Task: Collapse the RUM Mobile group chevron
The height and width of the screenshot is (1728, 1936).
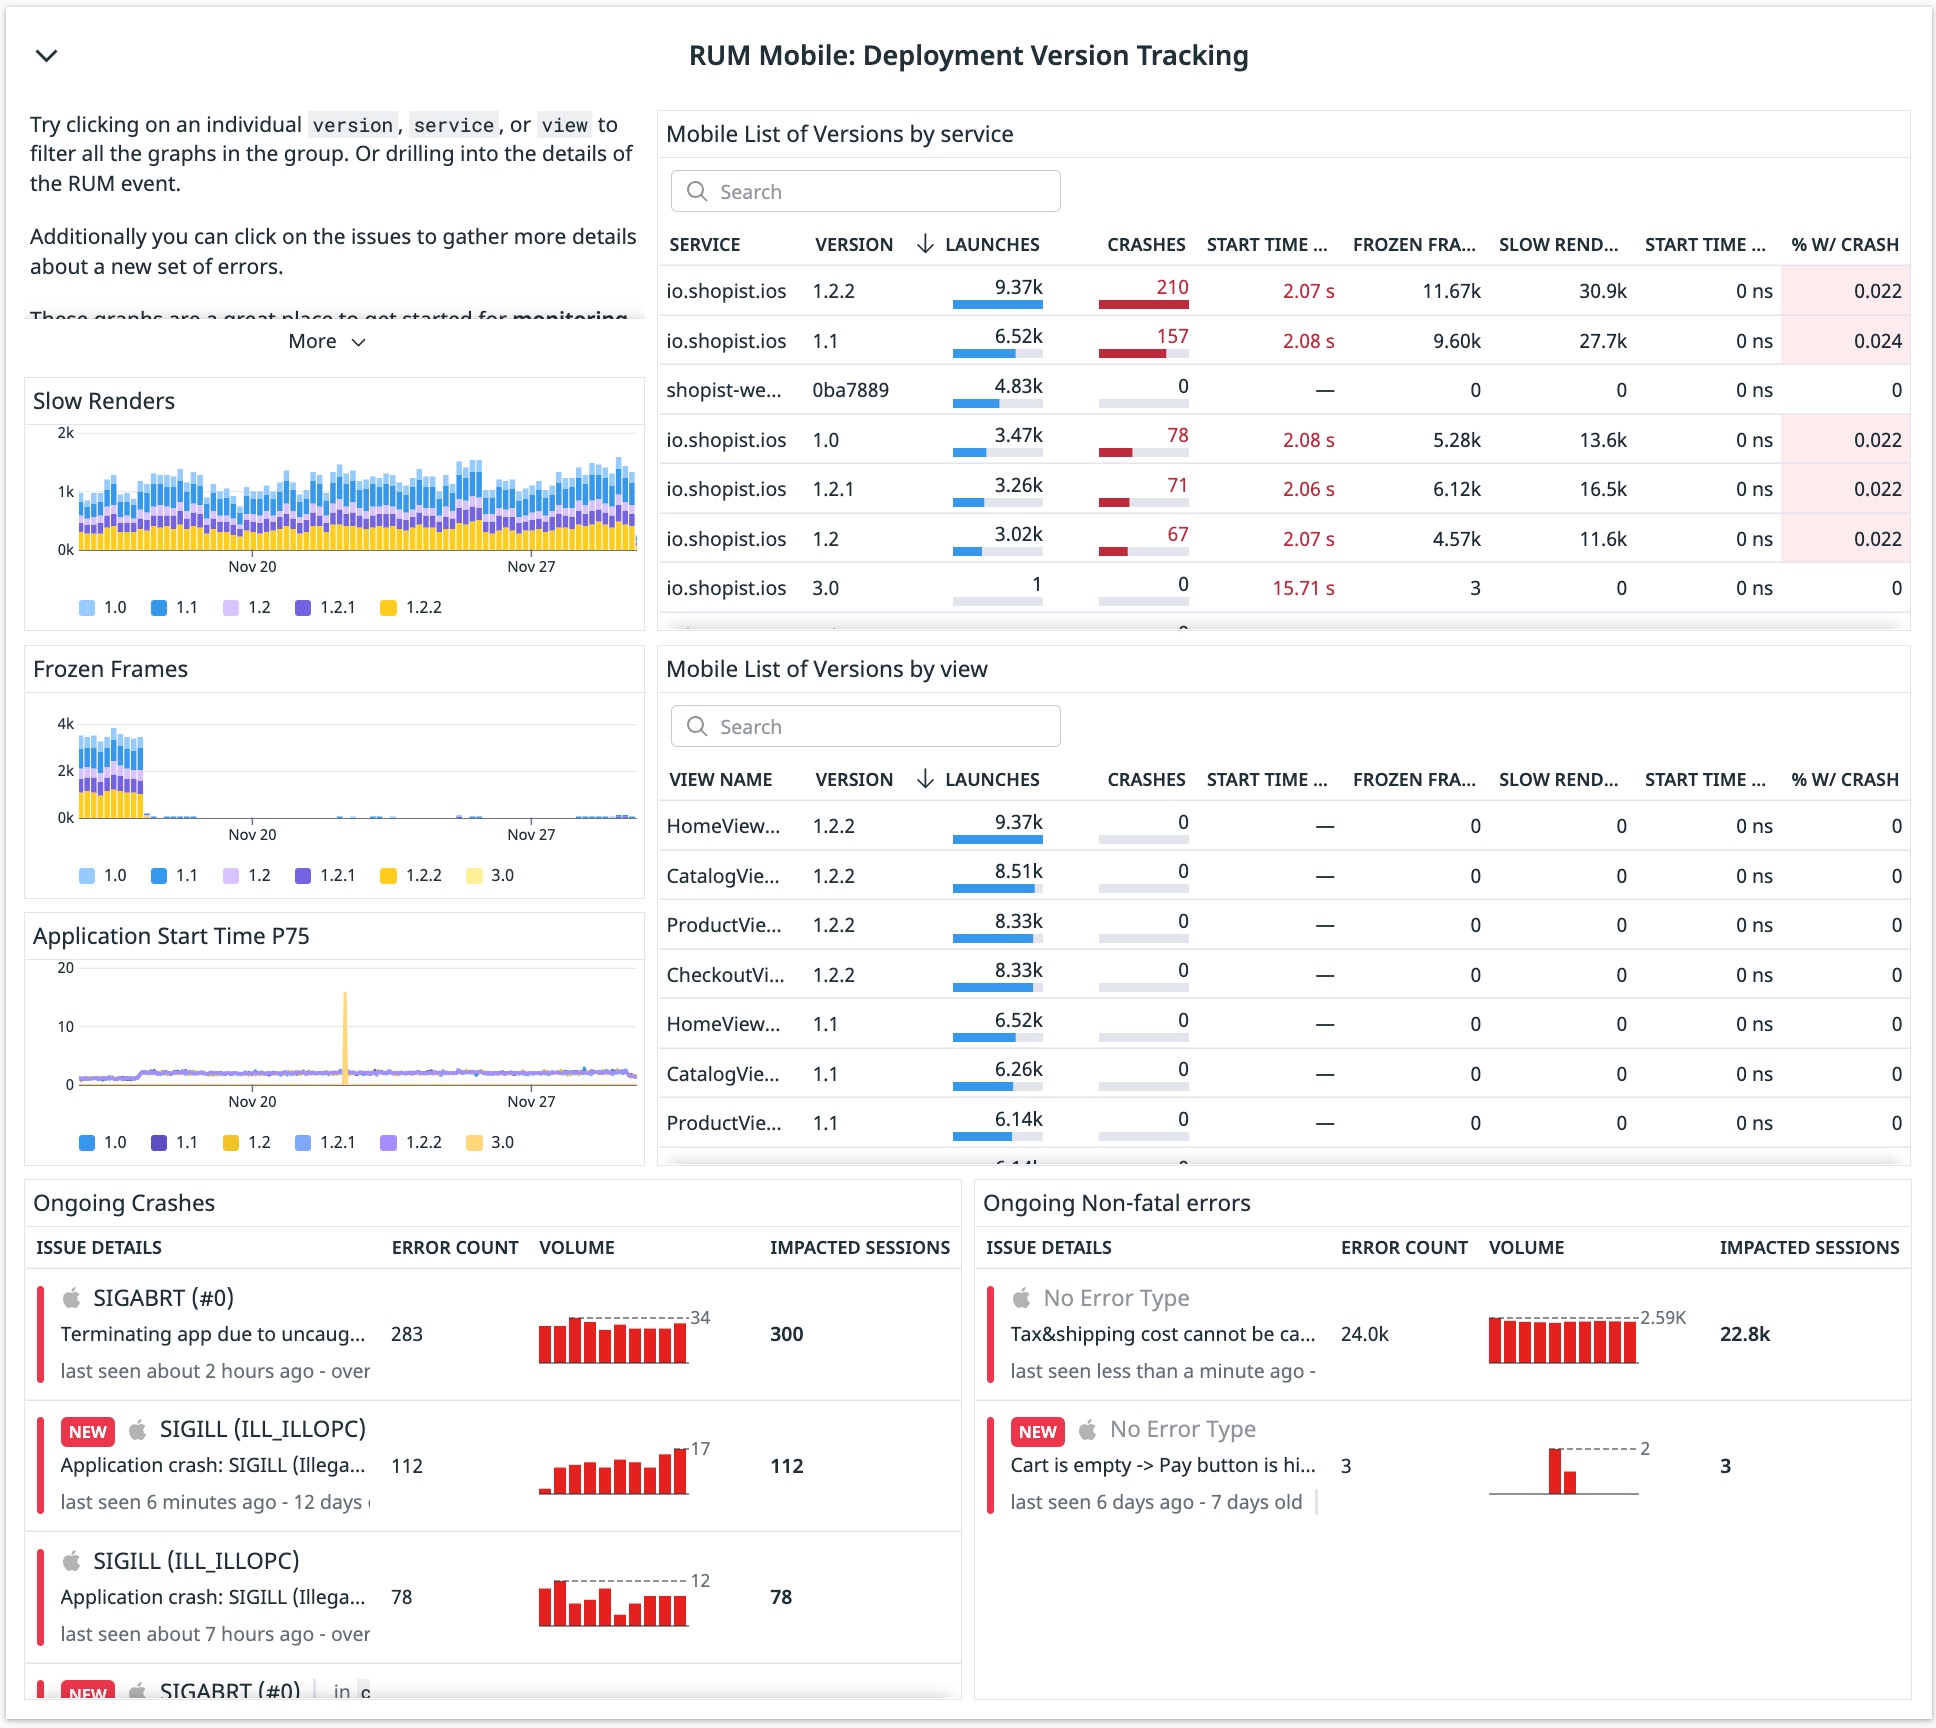Action: 46,56
